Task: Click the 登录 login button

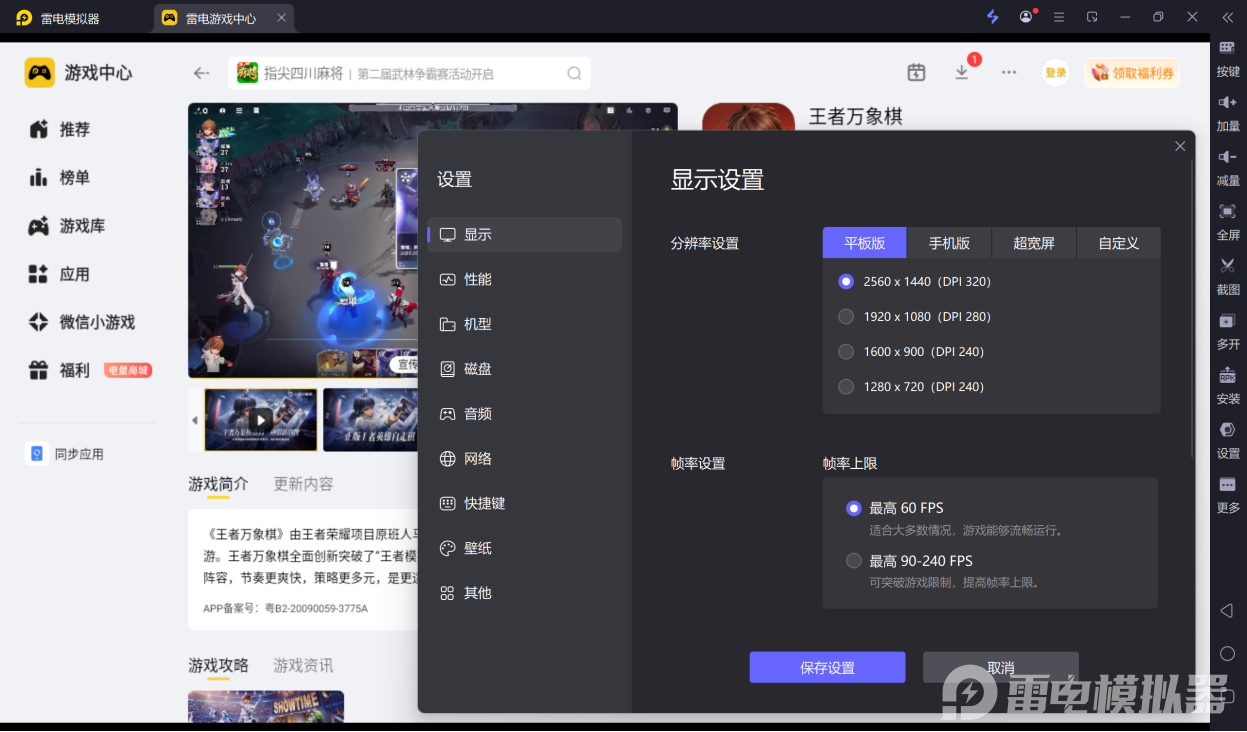Action: [1056, 73]
